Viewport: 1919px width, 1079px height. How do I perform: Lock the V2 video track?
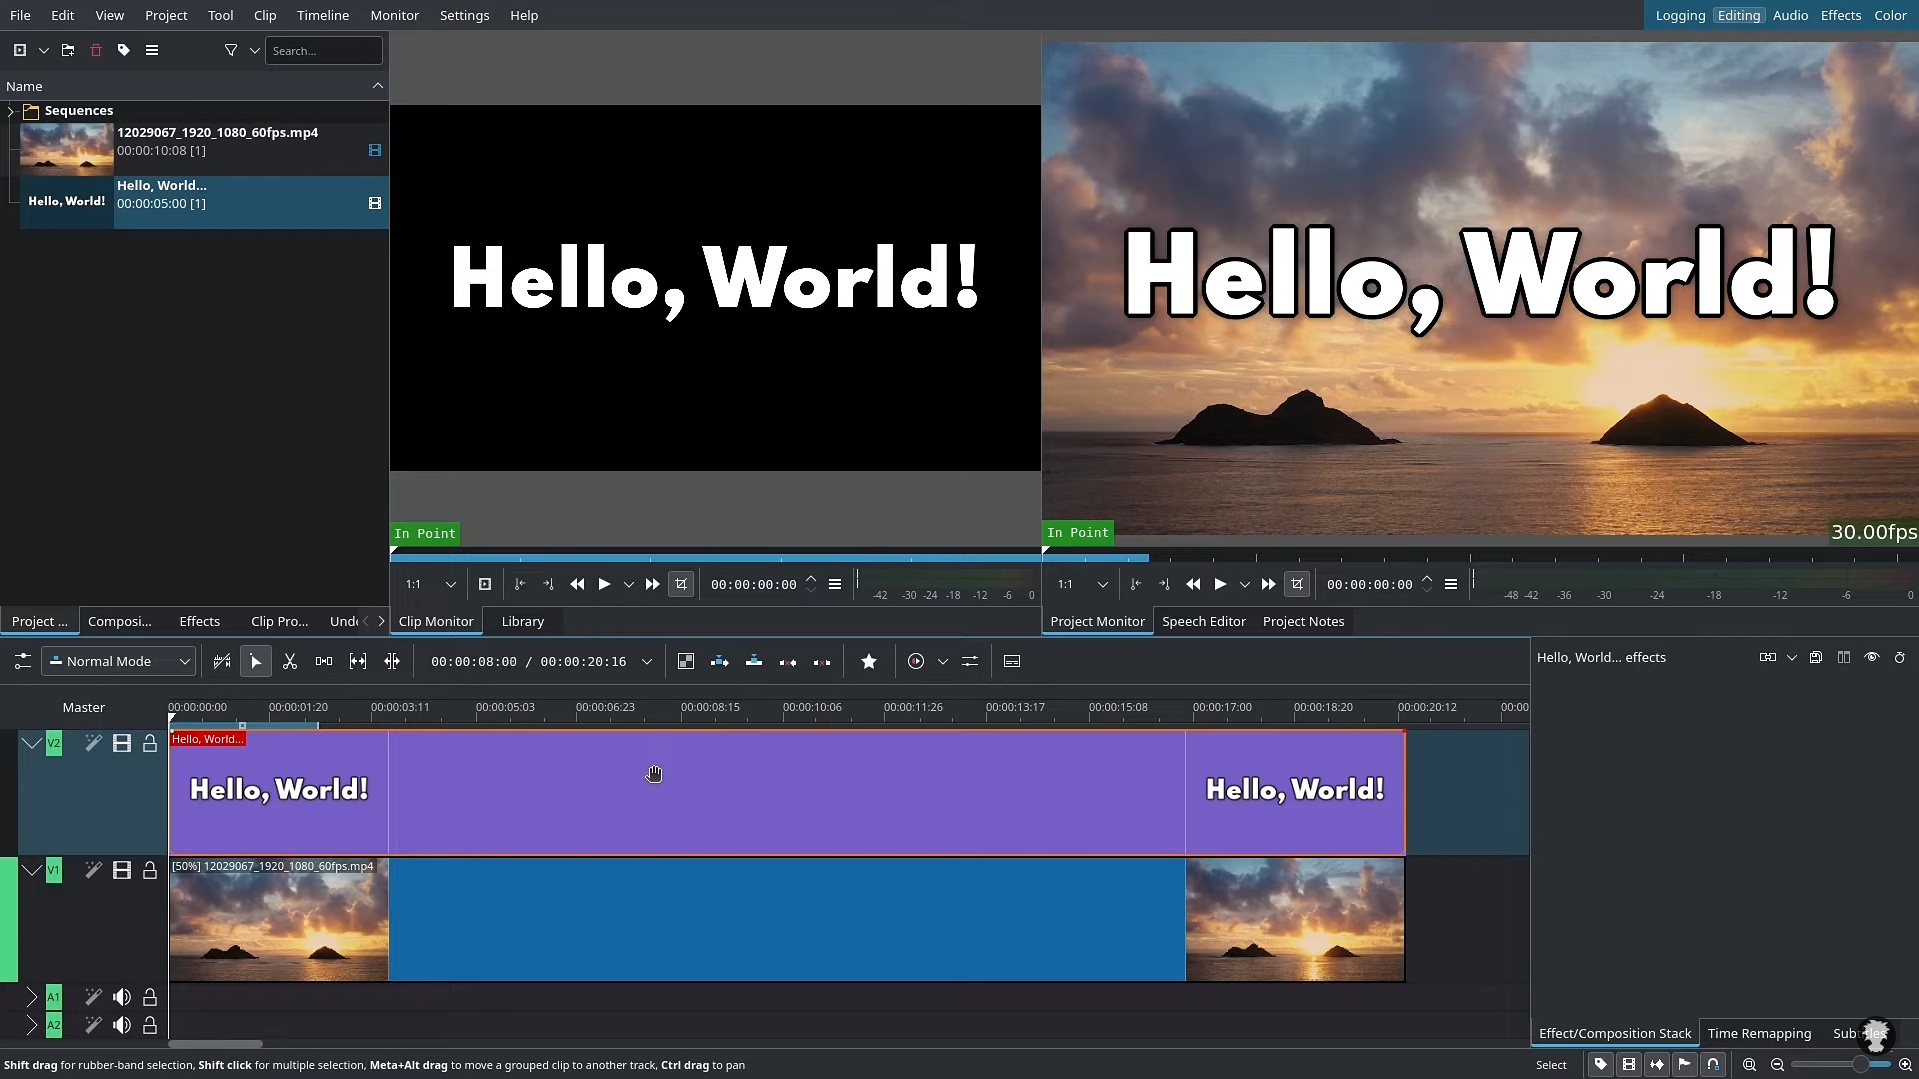point(150,743)
